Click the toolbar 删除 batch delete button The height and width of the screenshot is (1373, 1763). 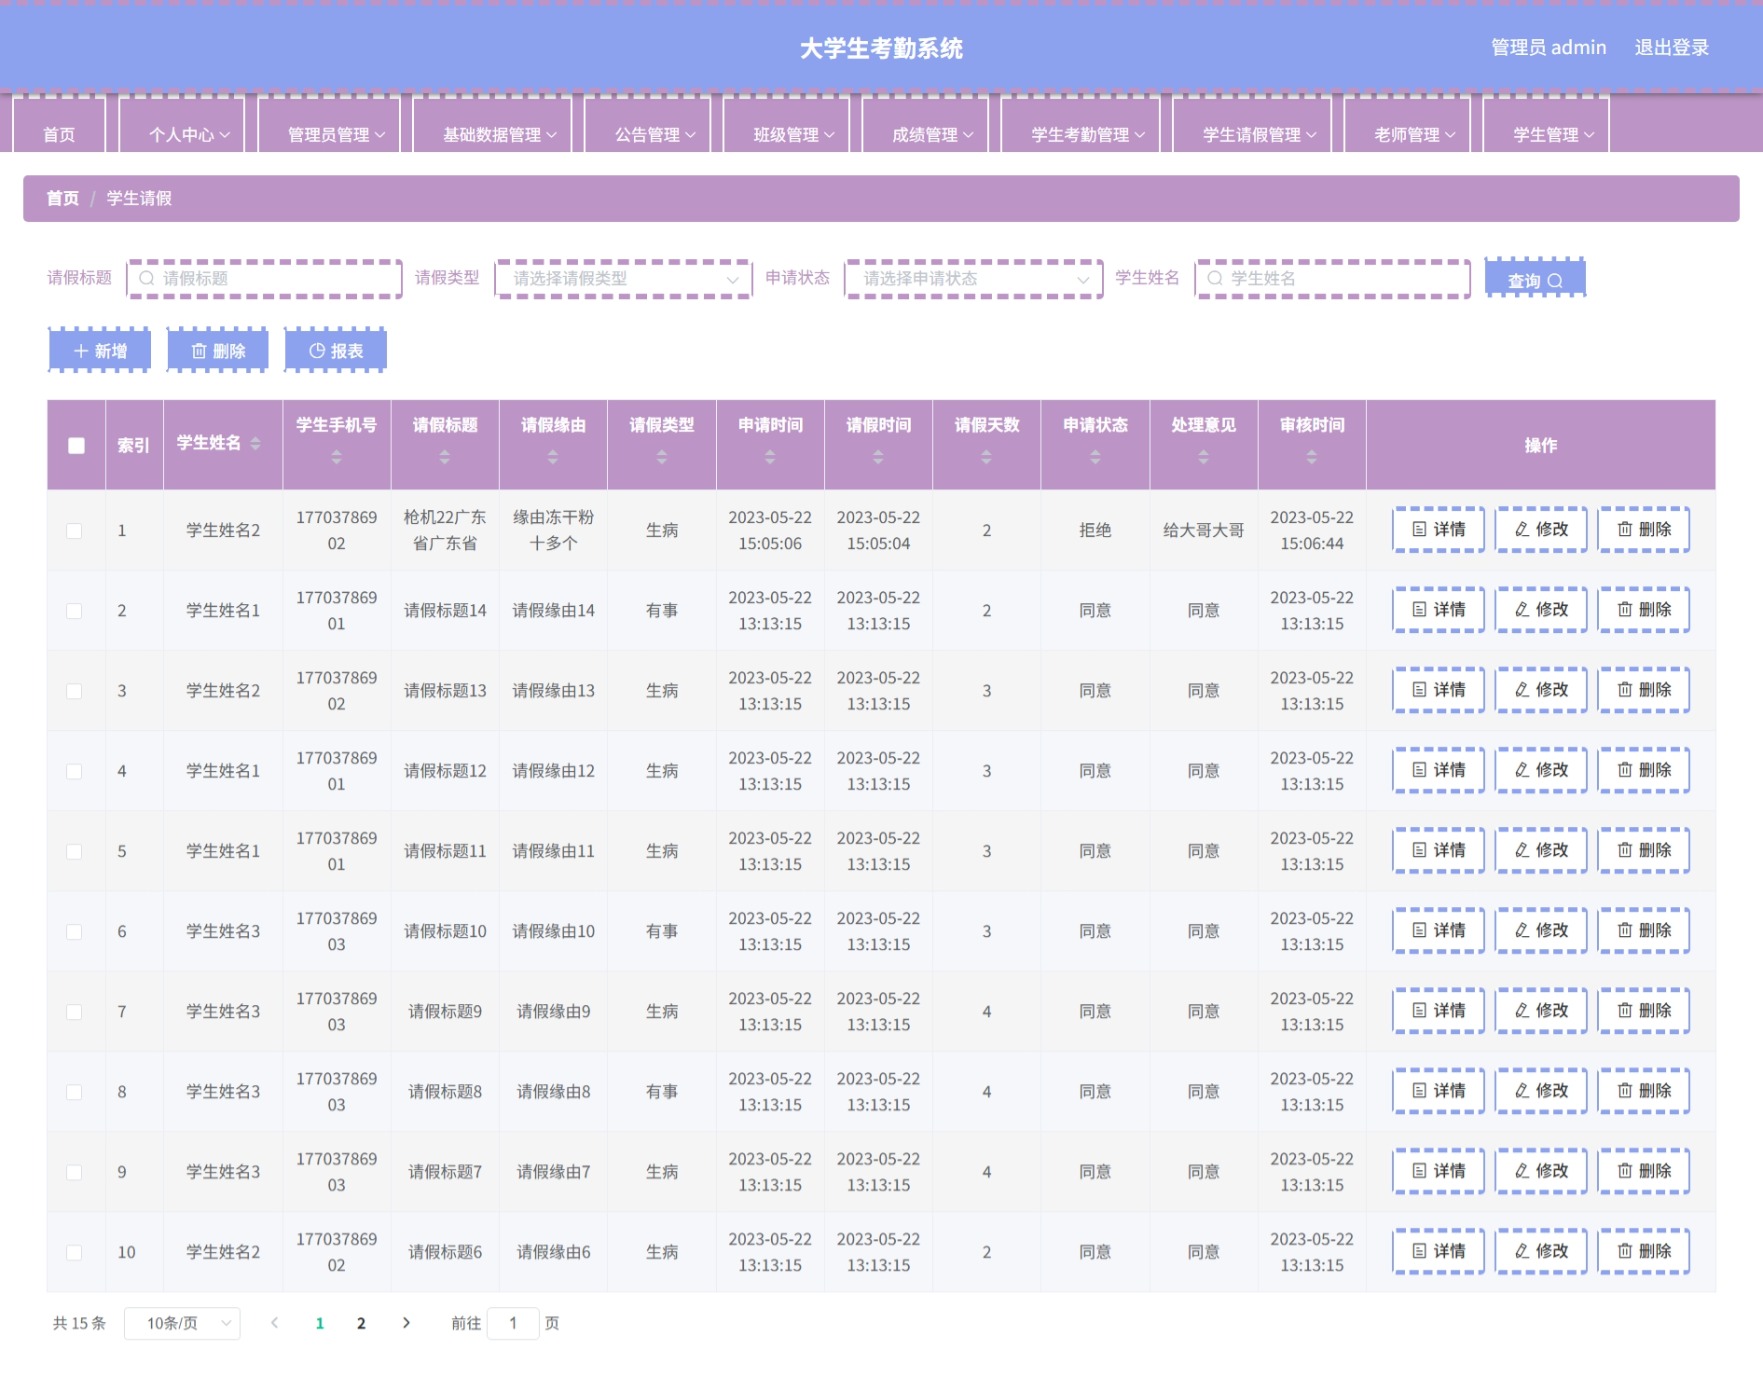217,351
